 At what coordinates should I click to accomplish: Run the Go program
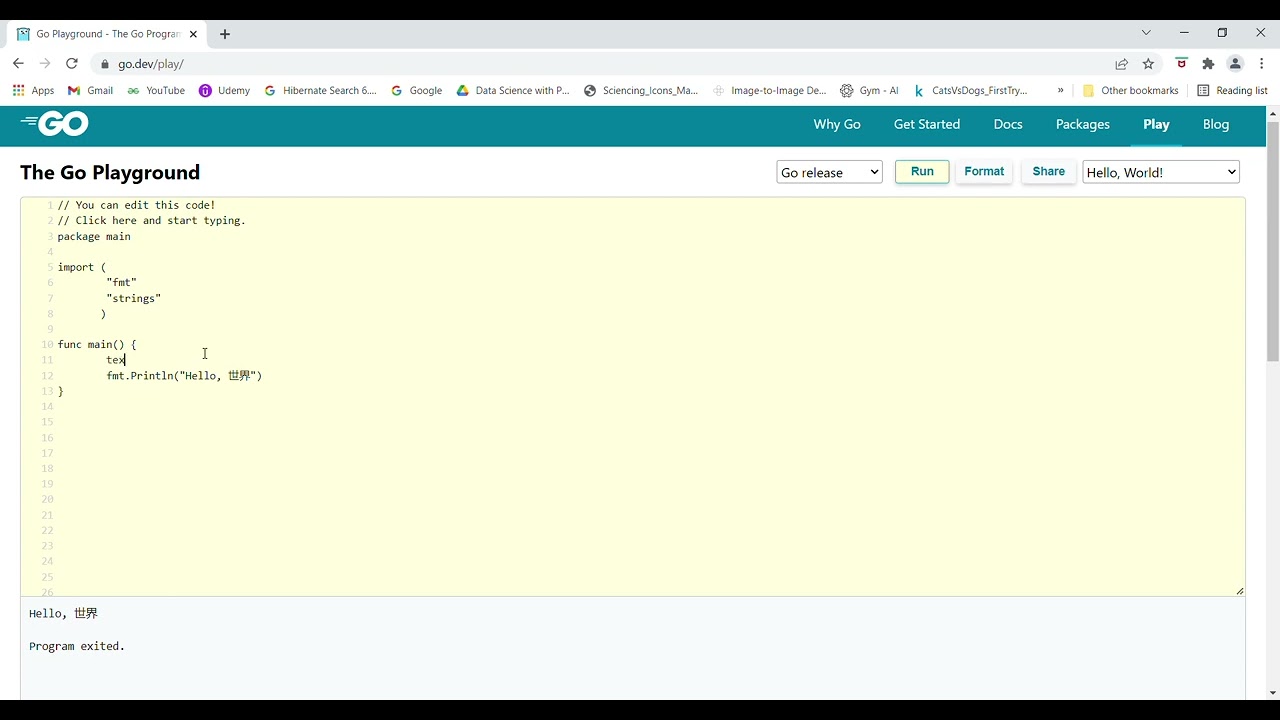coord(922,172)
